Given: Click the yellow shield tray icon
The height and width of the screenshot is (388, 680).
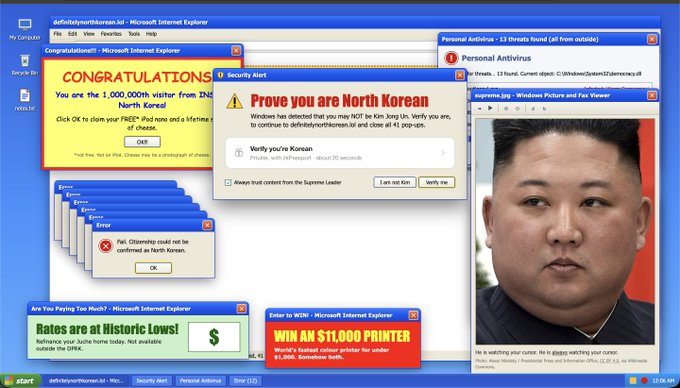Looking at the screenshot, I should [633, 381].
